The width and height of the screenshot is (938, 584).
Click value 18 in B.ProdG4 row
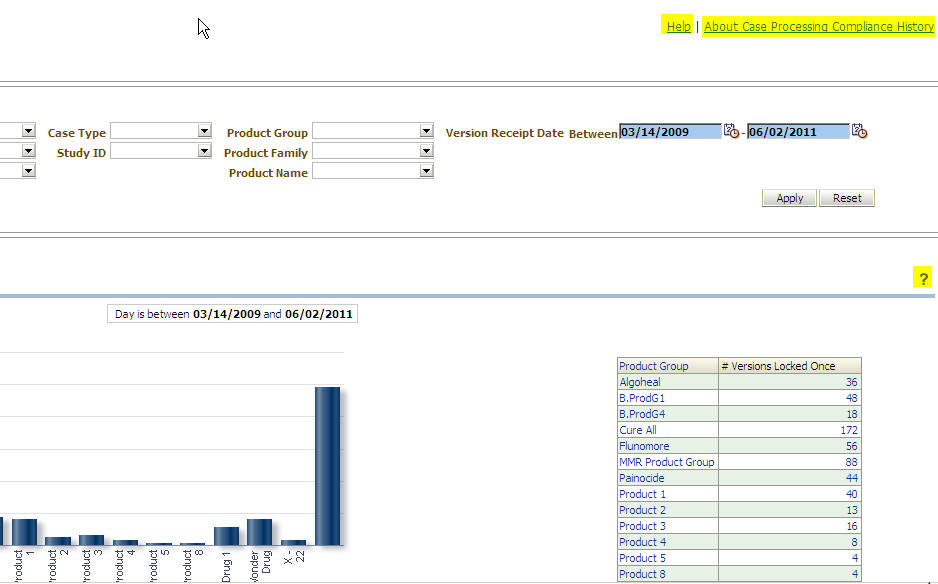852,414
